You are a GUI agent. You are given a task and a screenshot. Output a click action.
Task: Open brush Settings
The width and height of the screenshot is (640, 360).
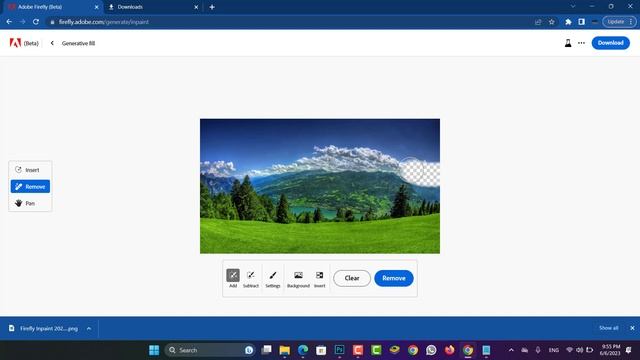273,278
